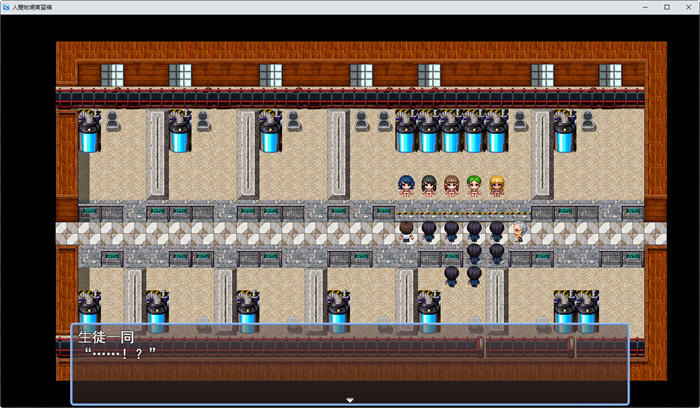Click the blue-haired character sprite
This screenshot has width=700, height=408.
click(x=406, y=186)
